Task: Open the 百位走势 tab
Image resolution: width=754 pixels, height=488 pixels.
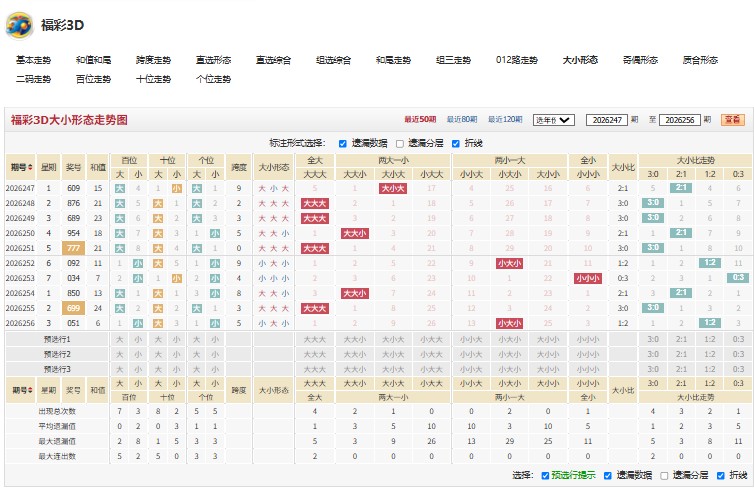Action: click(x=93, y=79)
